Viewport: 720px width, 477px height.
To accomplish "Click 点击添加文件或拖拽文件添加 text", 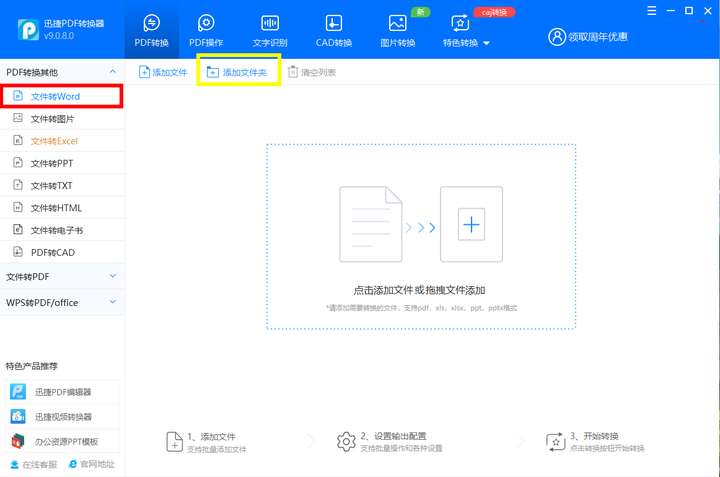I will 419,290.
